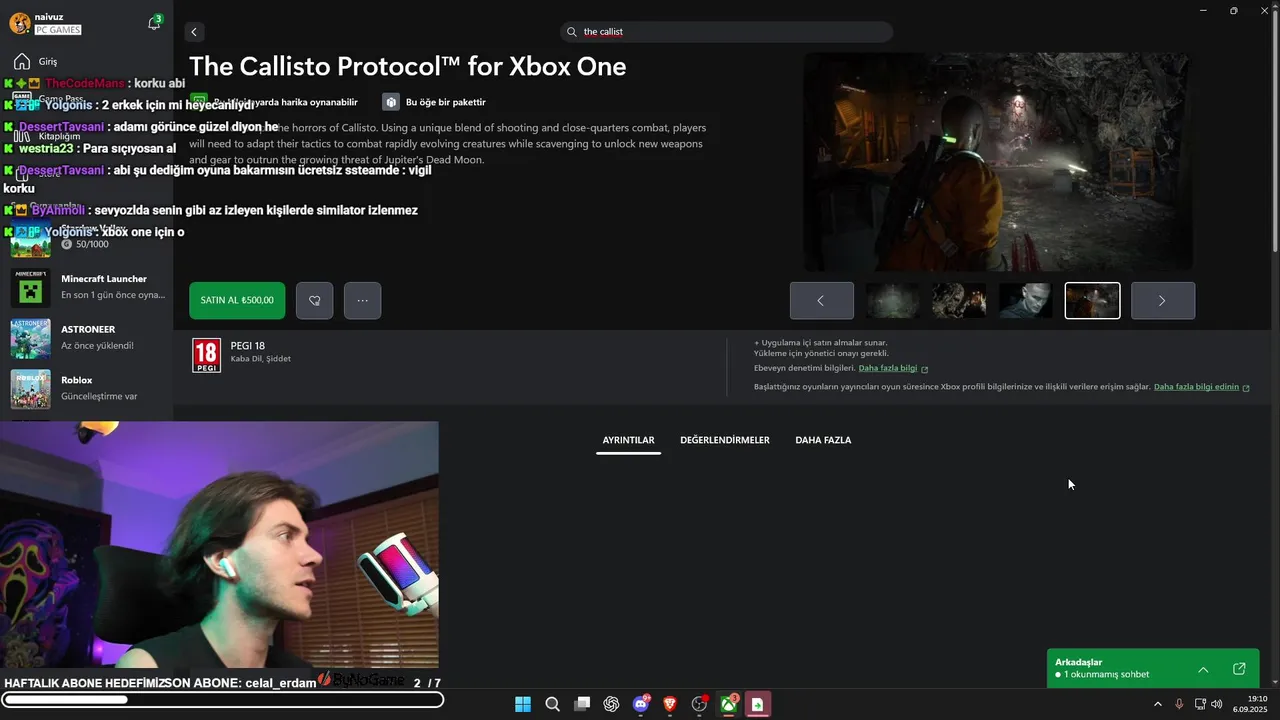Click the bundle 'Bu öğe bir pakettir' icon
This screenshot has height=720, width=1280.
coord(391,102)
